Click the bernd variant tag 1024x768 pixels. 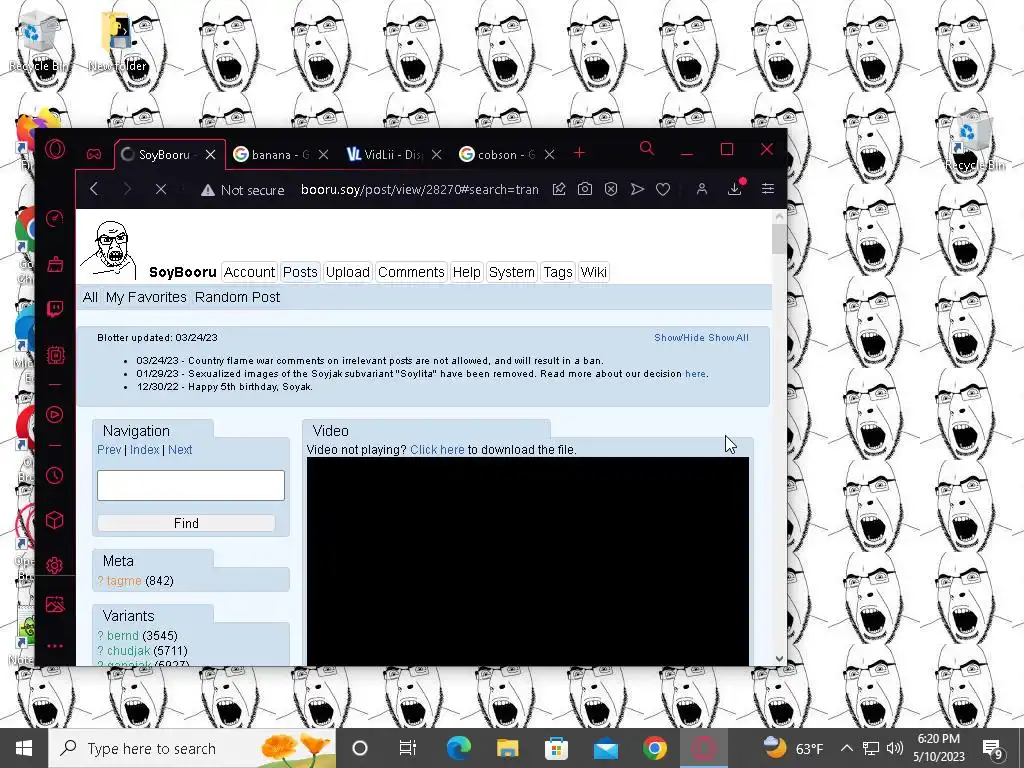pyautogui.click(x=123, y=635)
